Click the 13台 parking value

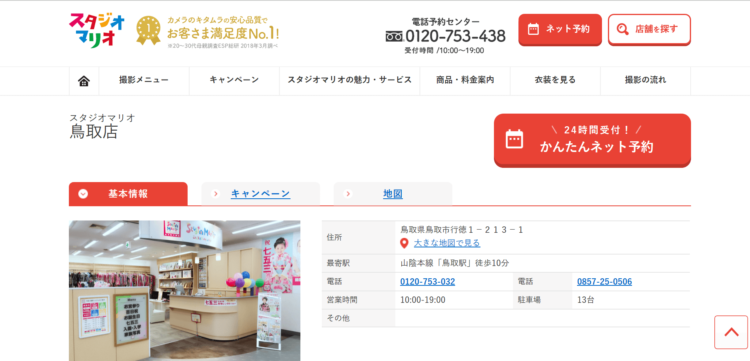pyautogui.click(x=586, y=300)
